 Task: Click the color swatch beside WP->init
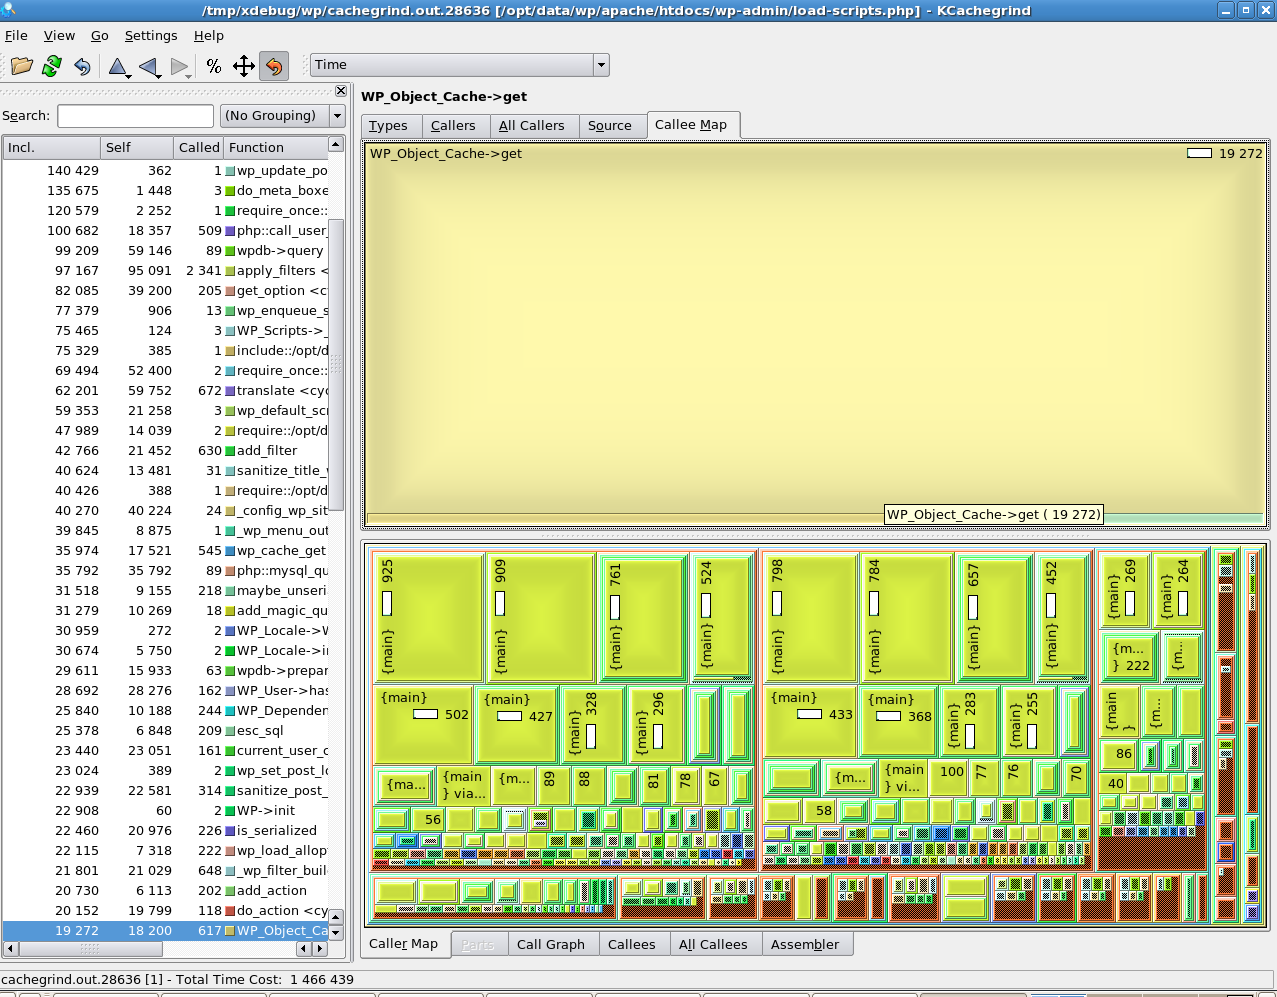pos(230,811)
